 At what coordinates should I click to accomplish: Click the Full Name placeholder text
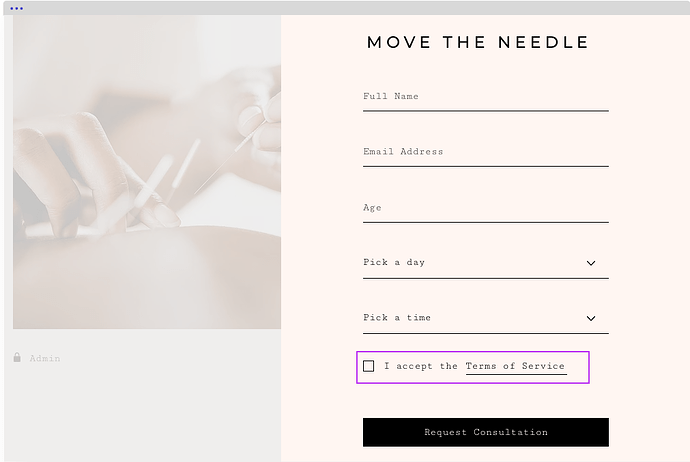(391, 96)
